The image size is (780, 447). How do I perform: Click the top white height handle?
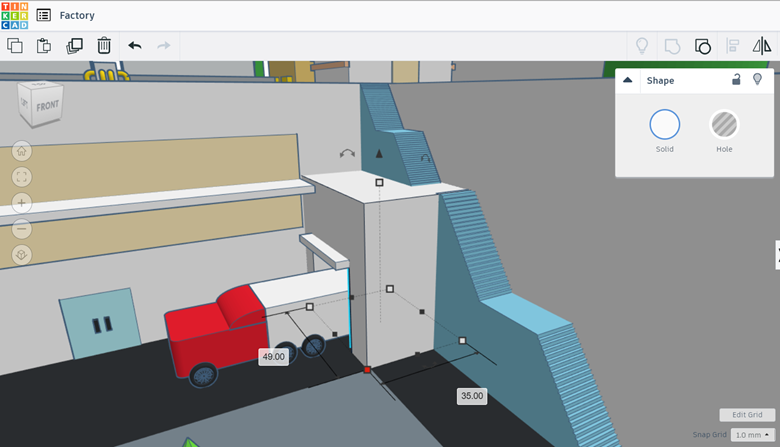click(380, 182)
